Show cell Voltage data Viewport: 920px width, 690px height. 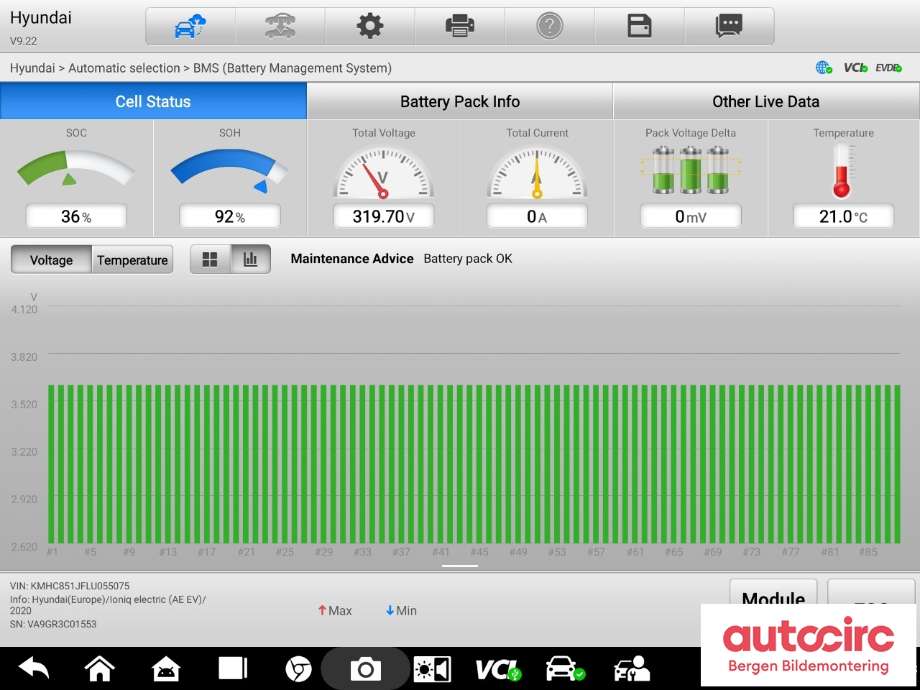(x=51, y=260)
